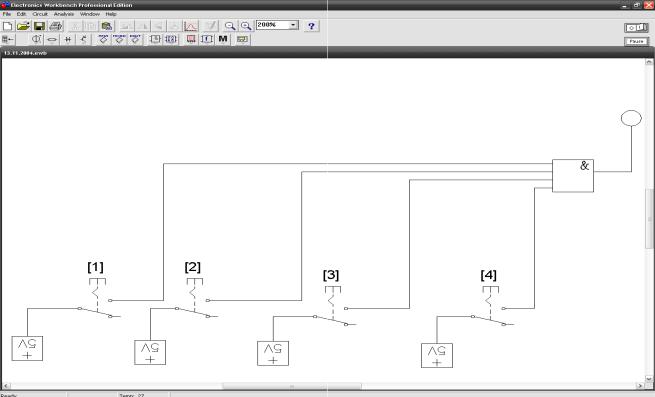Open Help with question mark icon
Screen dimensions: 655x397
point(311,26)
